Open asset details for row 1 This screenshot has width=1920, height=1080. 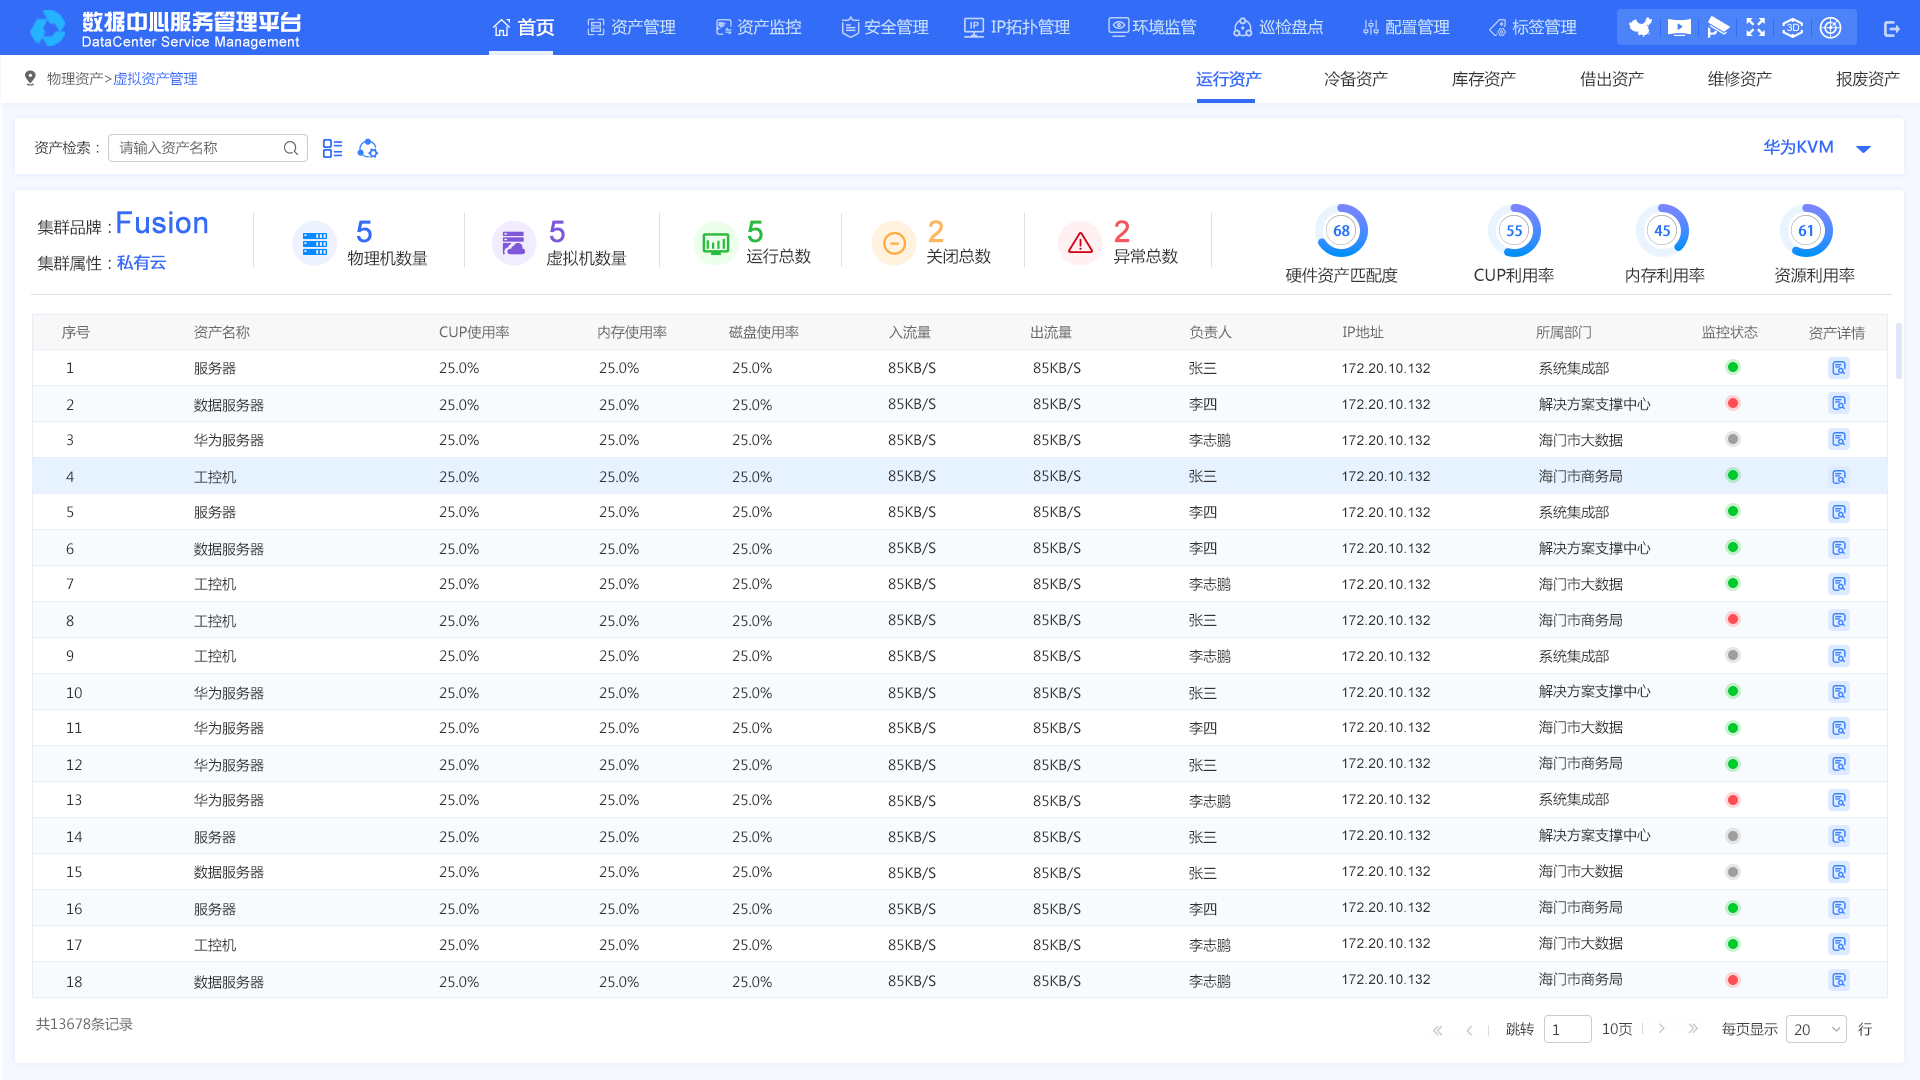tap(1839, 368)
